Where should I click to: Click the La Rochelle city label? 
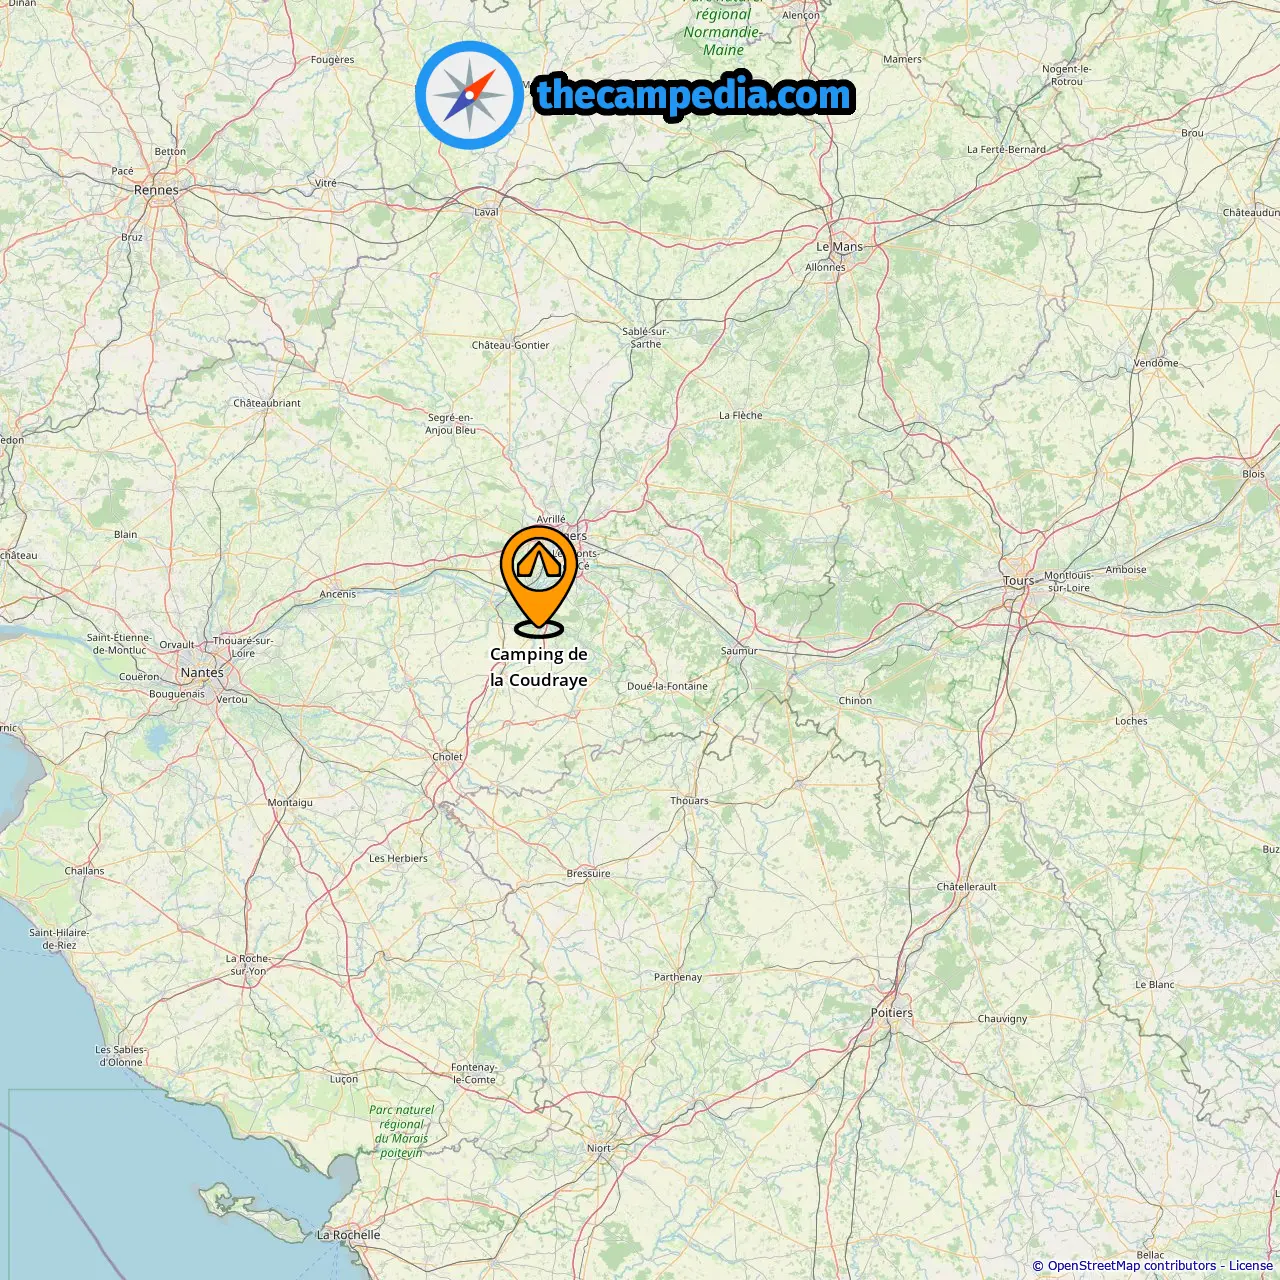(x=349, y=1235)
